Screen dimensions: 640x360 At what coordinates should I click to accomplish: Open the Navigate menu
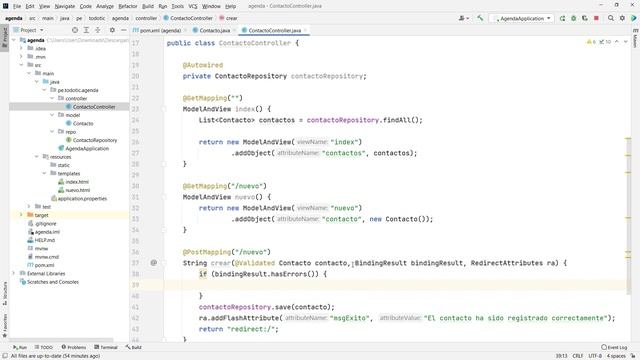64,6
